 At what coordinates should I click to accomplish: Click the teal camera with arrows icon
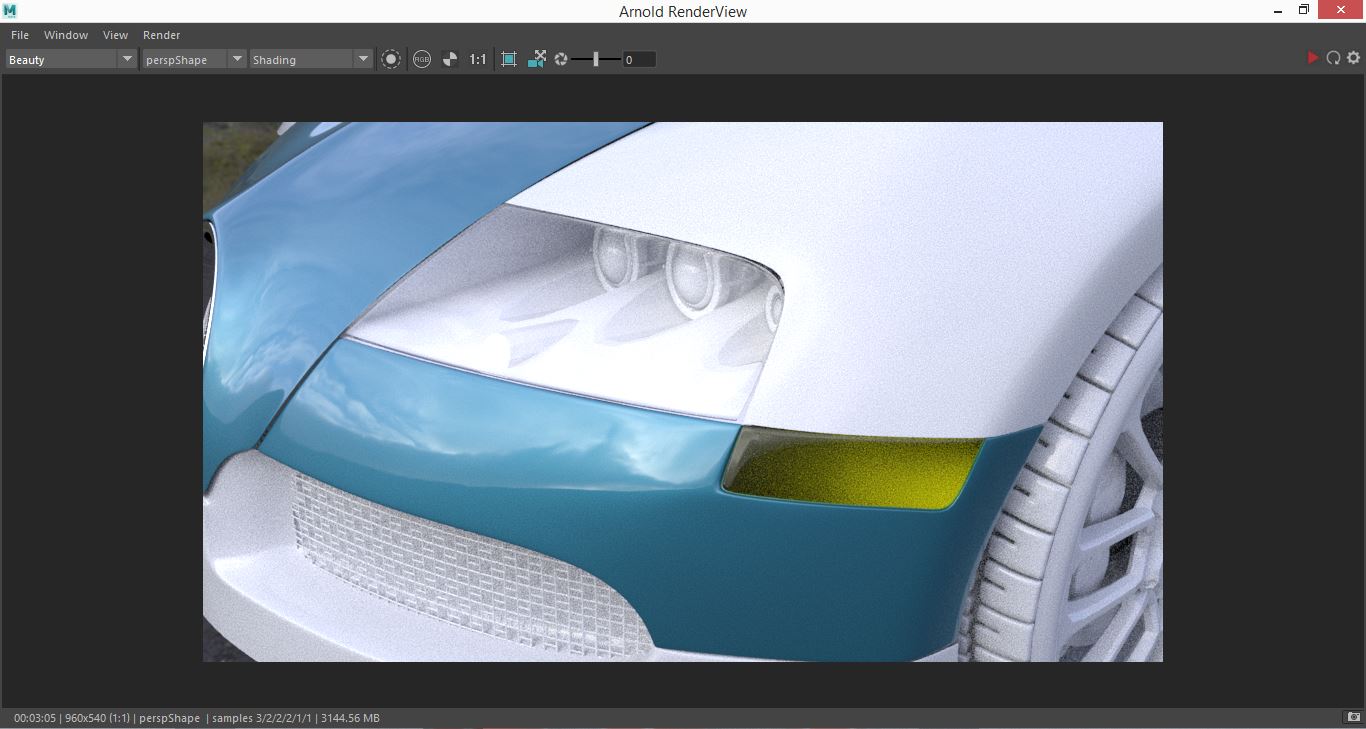coord(537,60)
